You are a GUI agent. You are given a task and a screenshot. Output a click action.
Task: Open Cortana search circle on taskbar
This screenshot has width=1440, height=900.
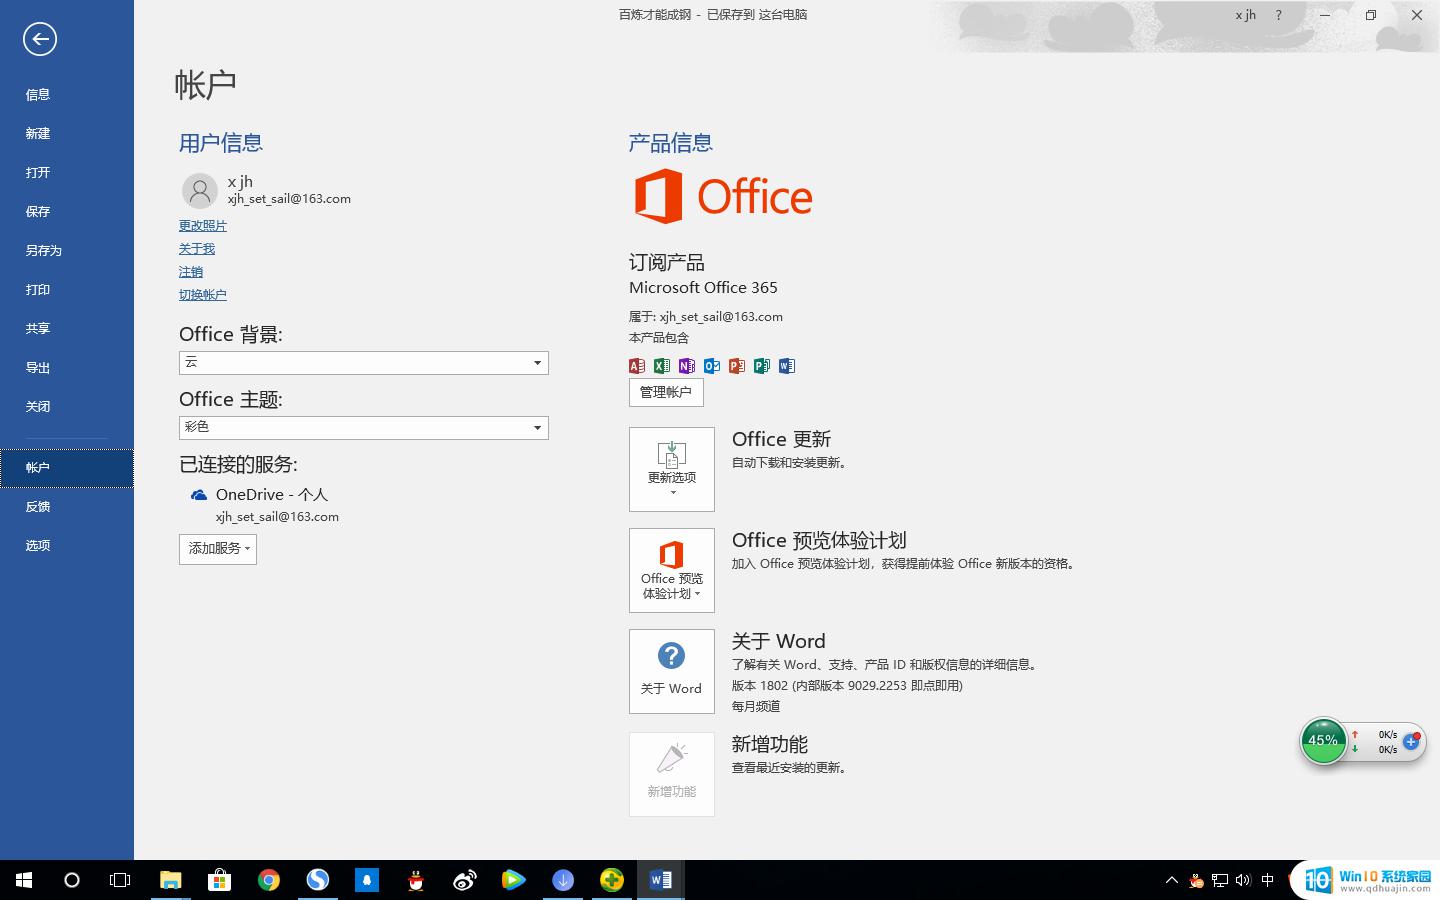(x=72, y=880)
